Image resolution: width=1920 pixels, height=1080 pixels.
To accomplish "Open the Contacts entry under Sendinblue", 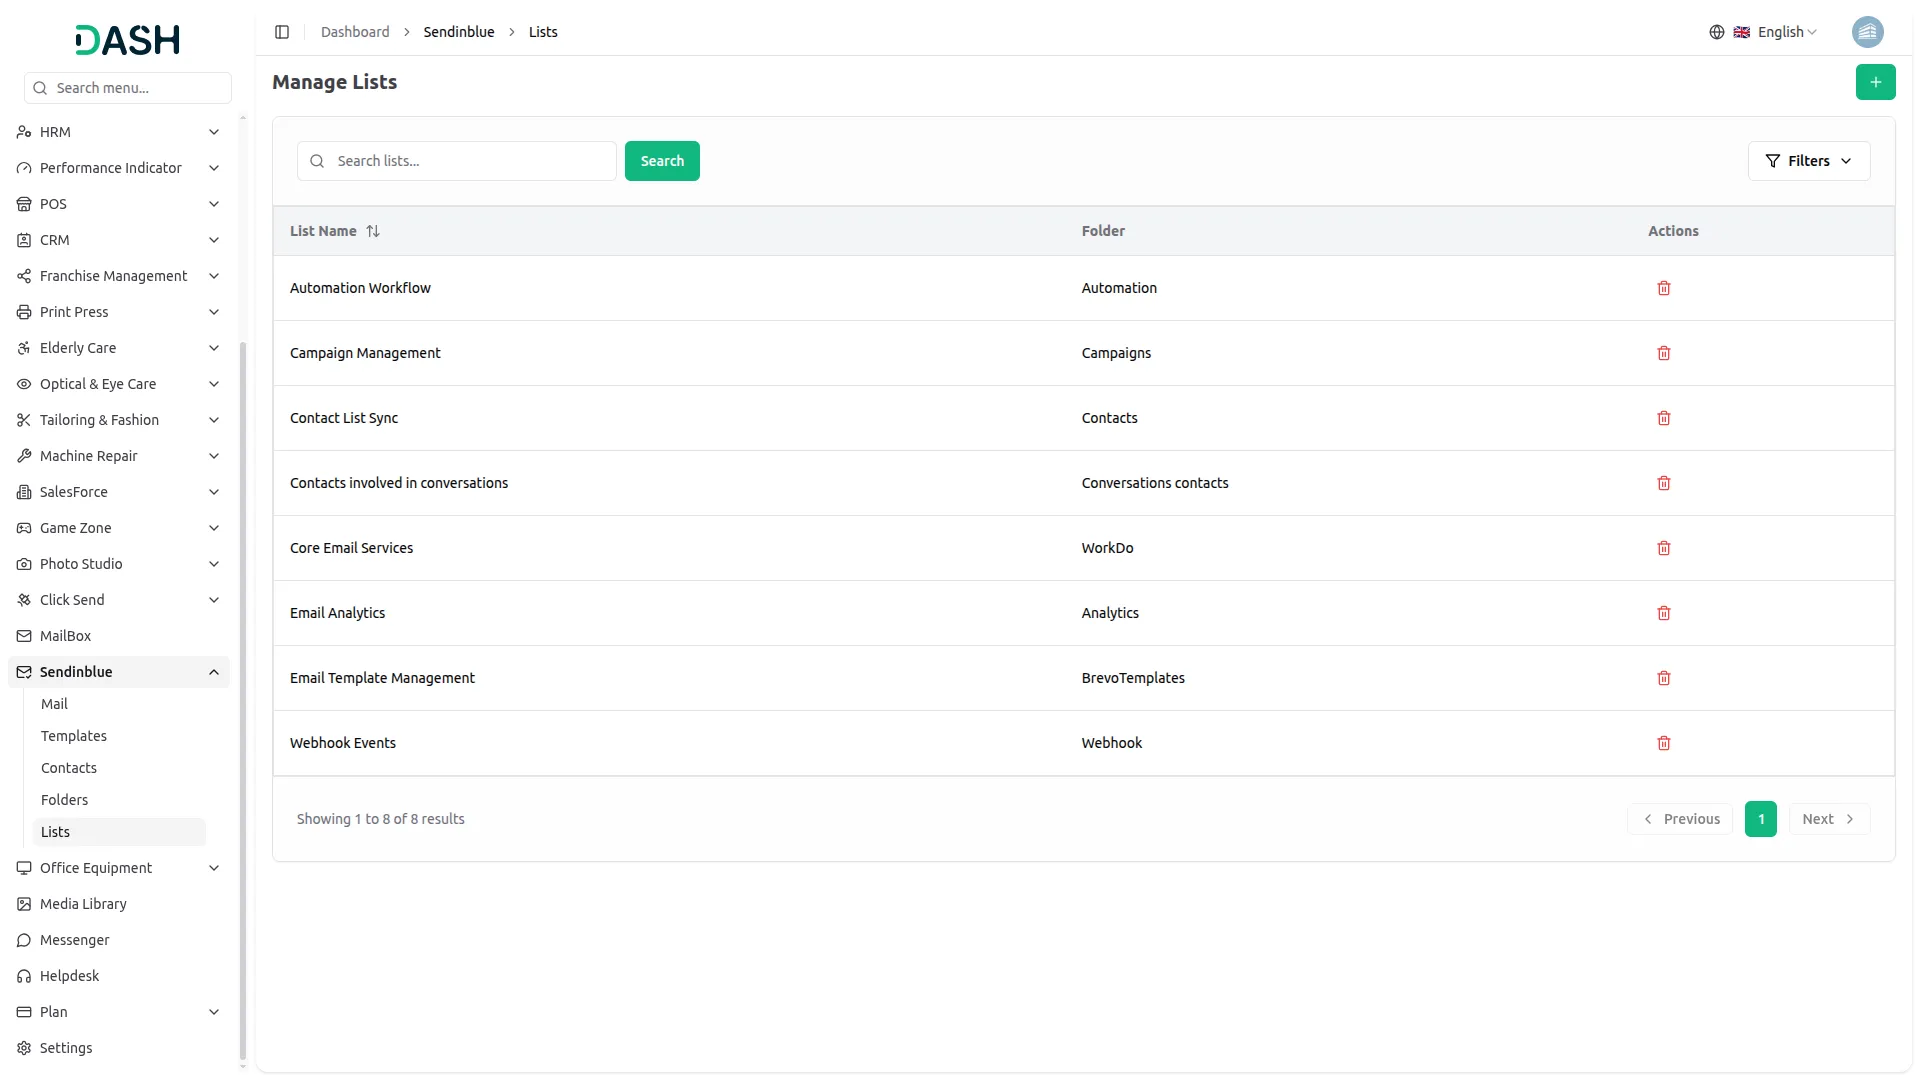I will [68, 767].
